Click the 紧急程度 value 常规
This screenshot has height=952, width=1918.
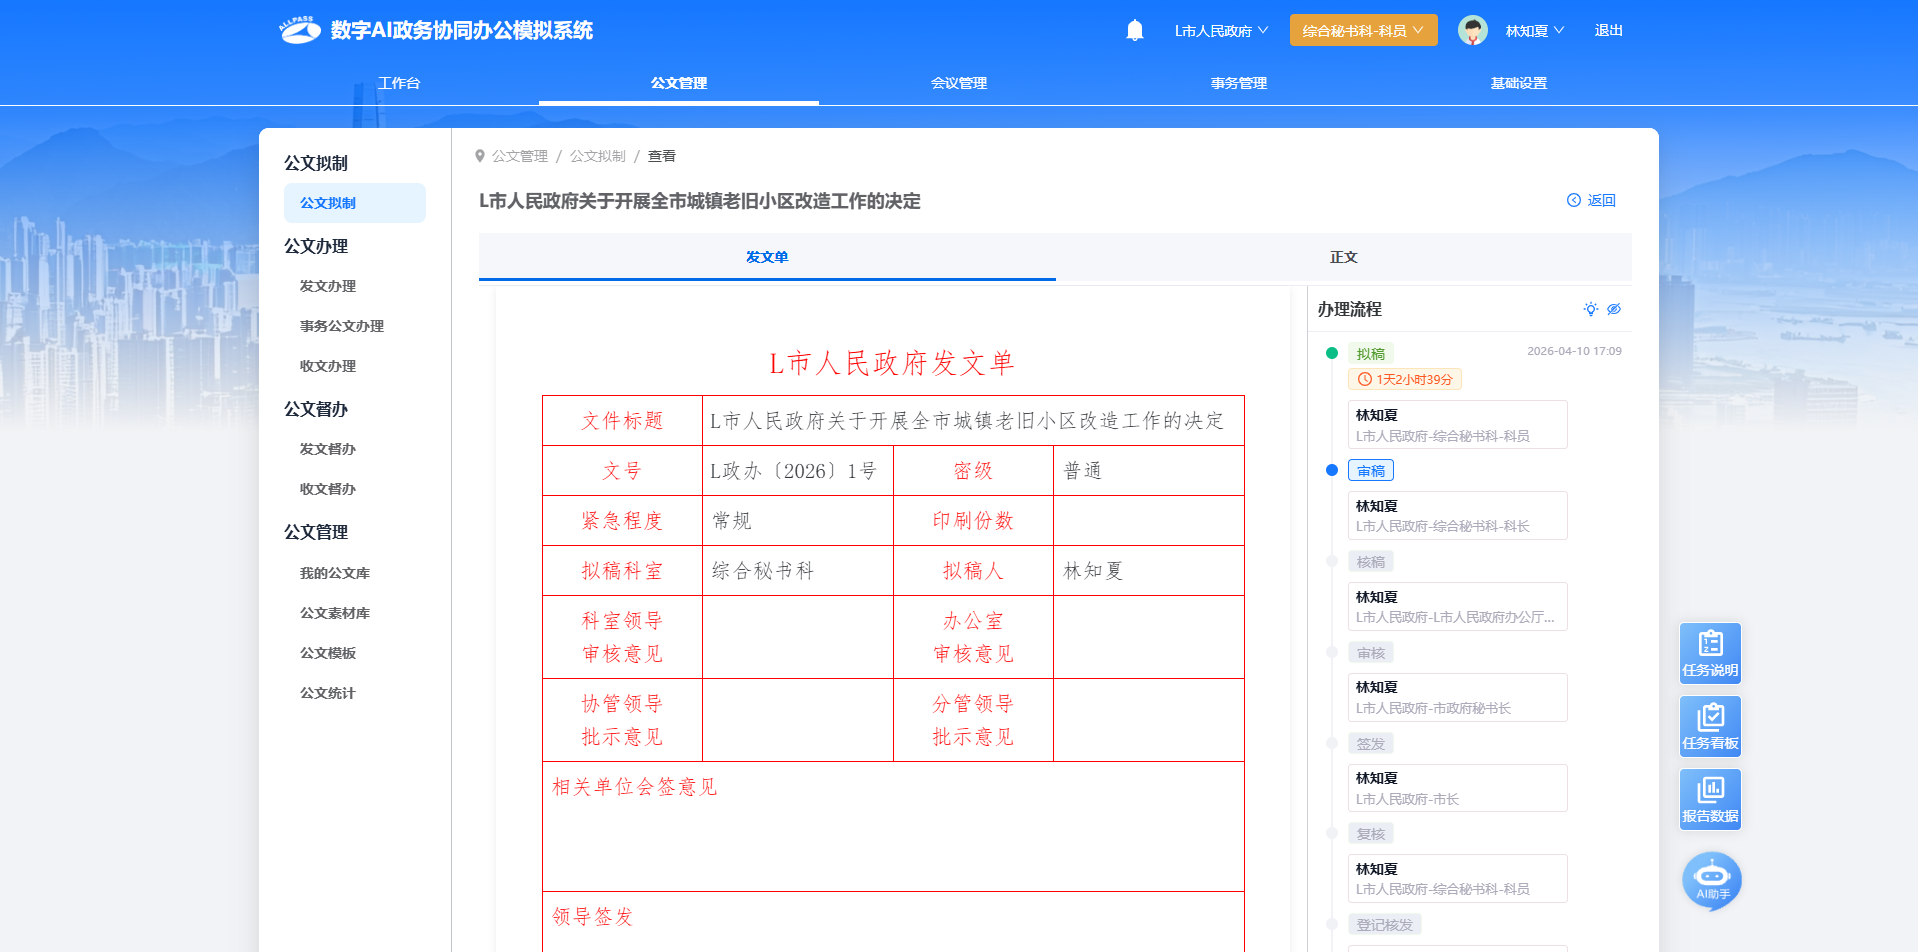coord(732,521)
